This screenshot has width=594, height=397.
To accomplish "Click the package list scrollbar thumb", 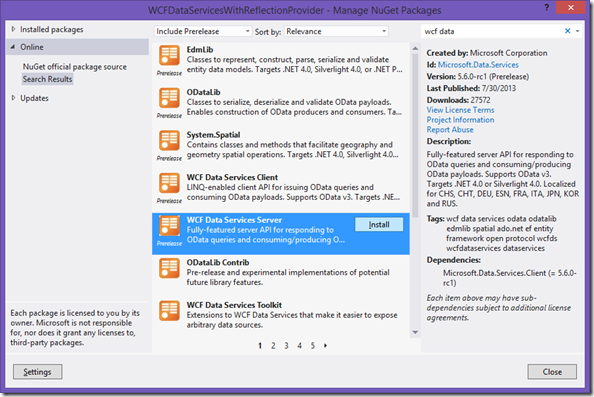I will 415,135.
